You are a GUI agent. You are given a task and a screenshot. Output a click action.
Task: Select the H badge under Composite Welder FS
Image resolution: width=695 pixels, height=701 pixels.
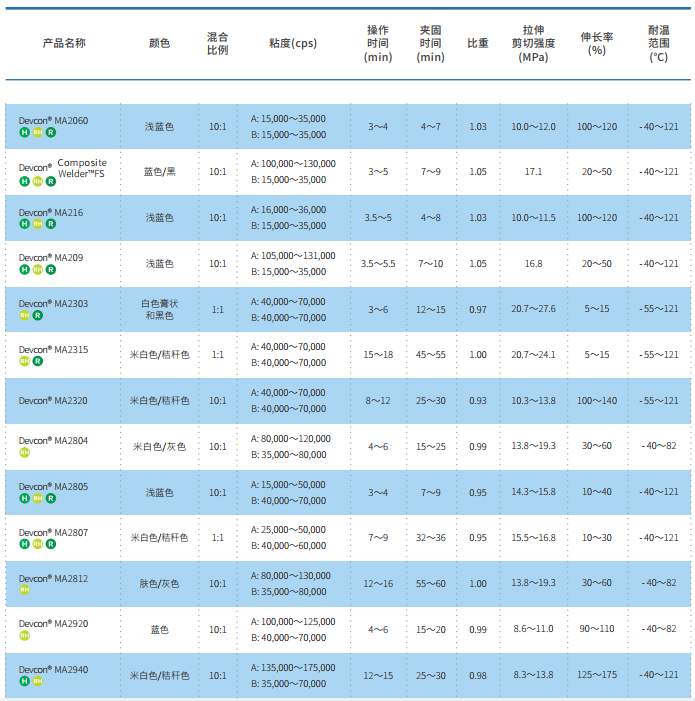(x=25, y=182)
